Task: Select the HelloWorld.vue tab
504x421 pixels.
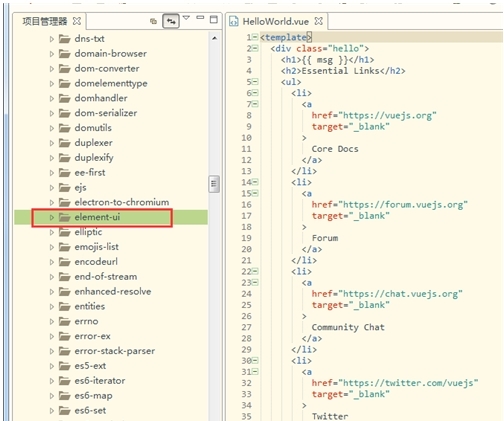Action: tap(276, 22)
